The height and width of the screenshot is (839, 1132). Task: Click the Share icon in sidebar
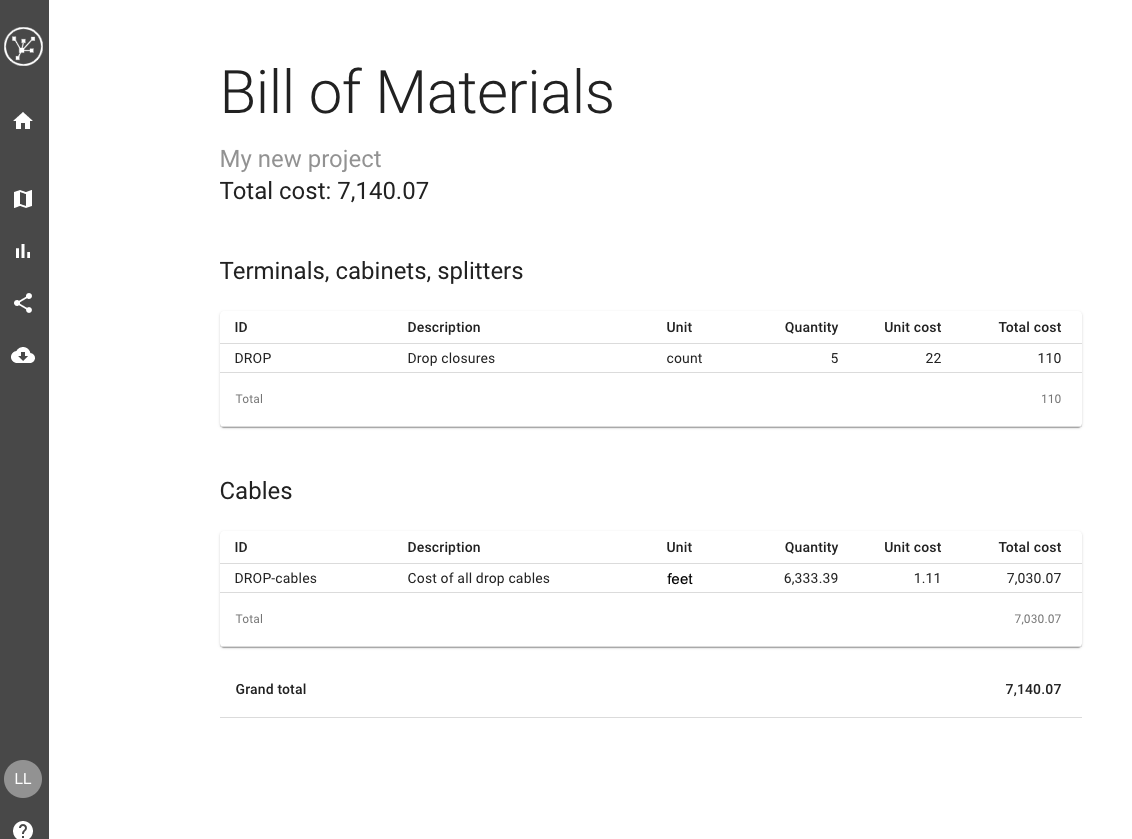click(23, 303)
